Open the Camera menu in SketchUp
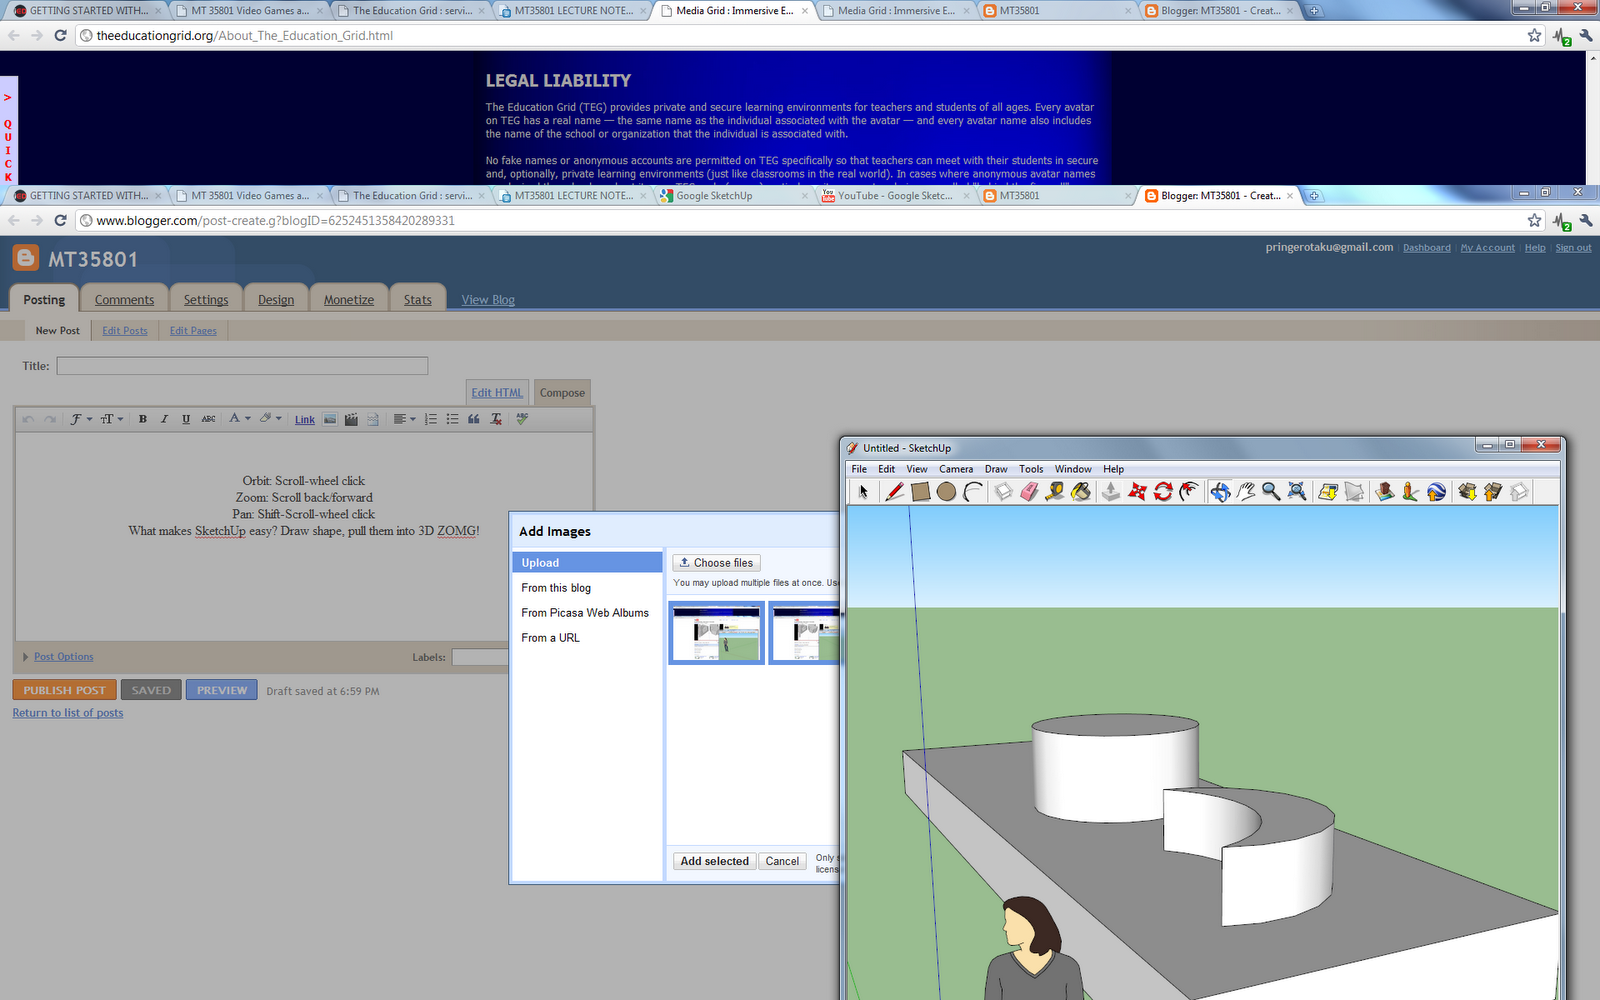This screenshot has width=1600, height=1000. point(956,468)
